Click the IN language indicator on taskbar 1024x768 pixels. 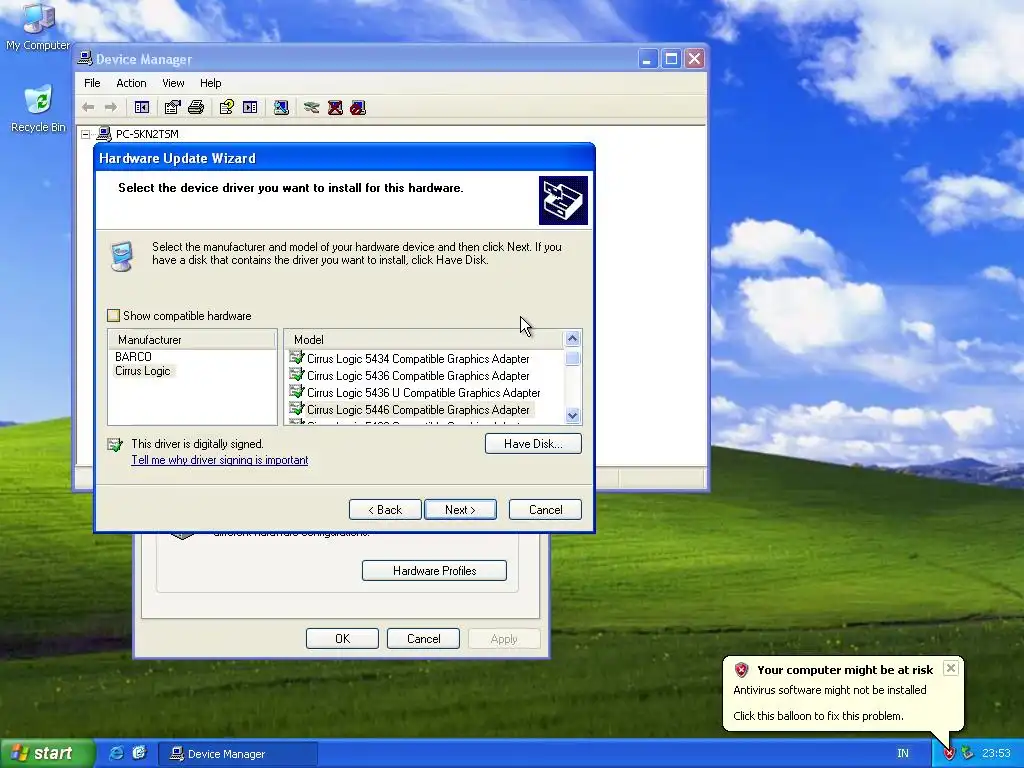903,754
